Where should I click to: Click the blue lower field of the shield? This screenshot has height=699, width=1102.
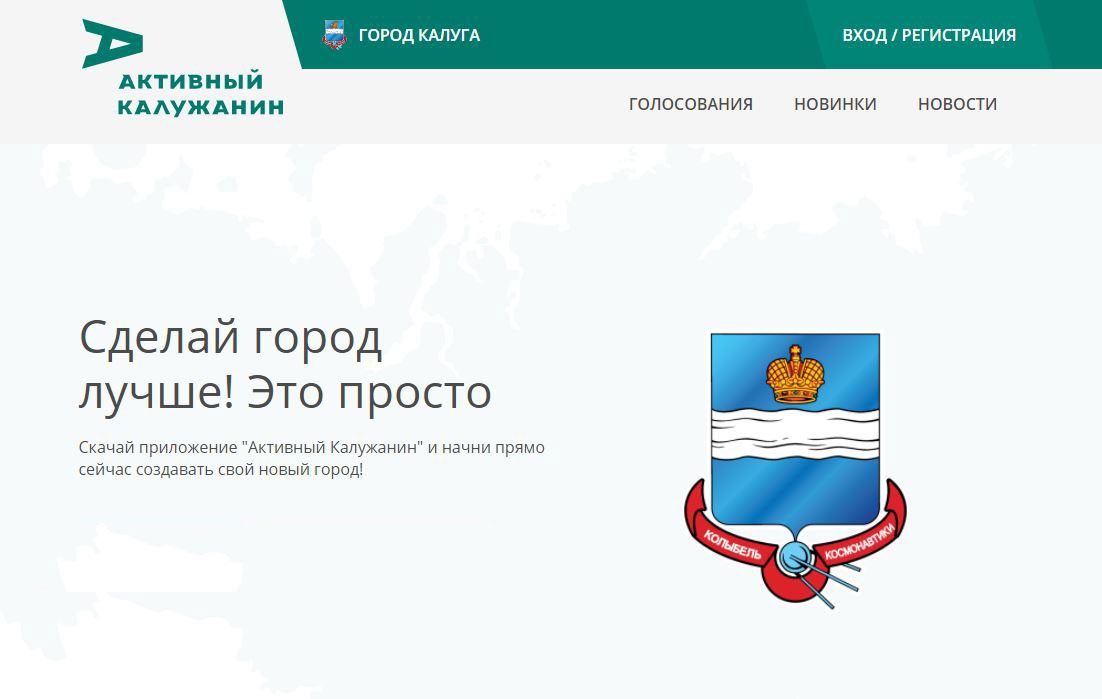click(x=795, y=490)
